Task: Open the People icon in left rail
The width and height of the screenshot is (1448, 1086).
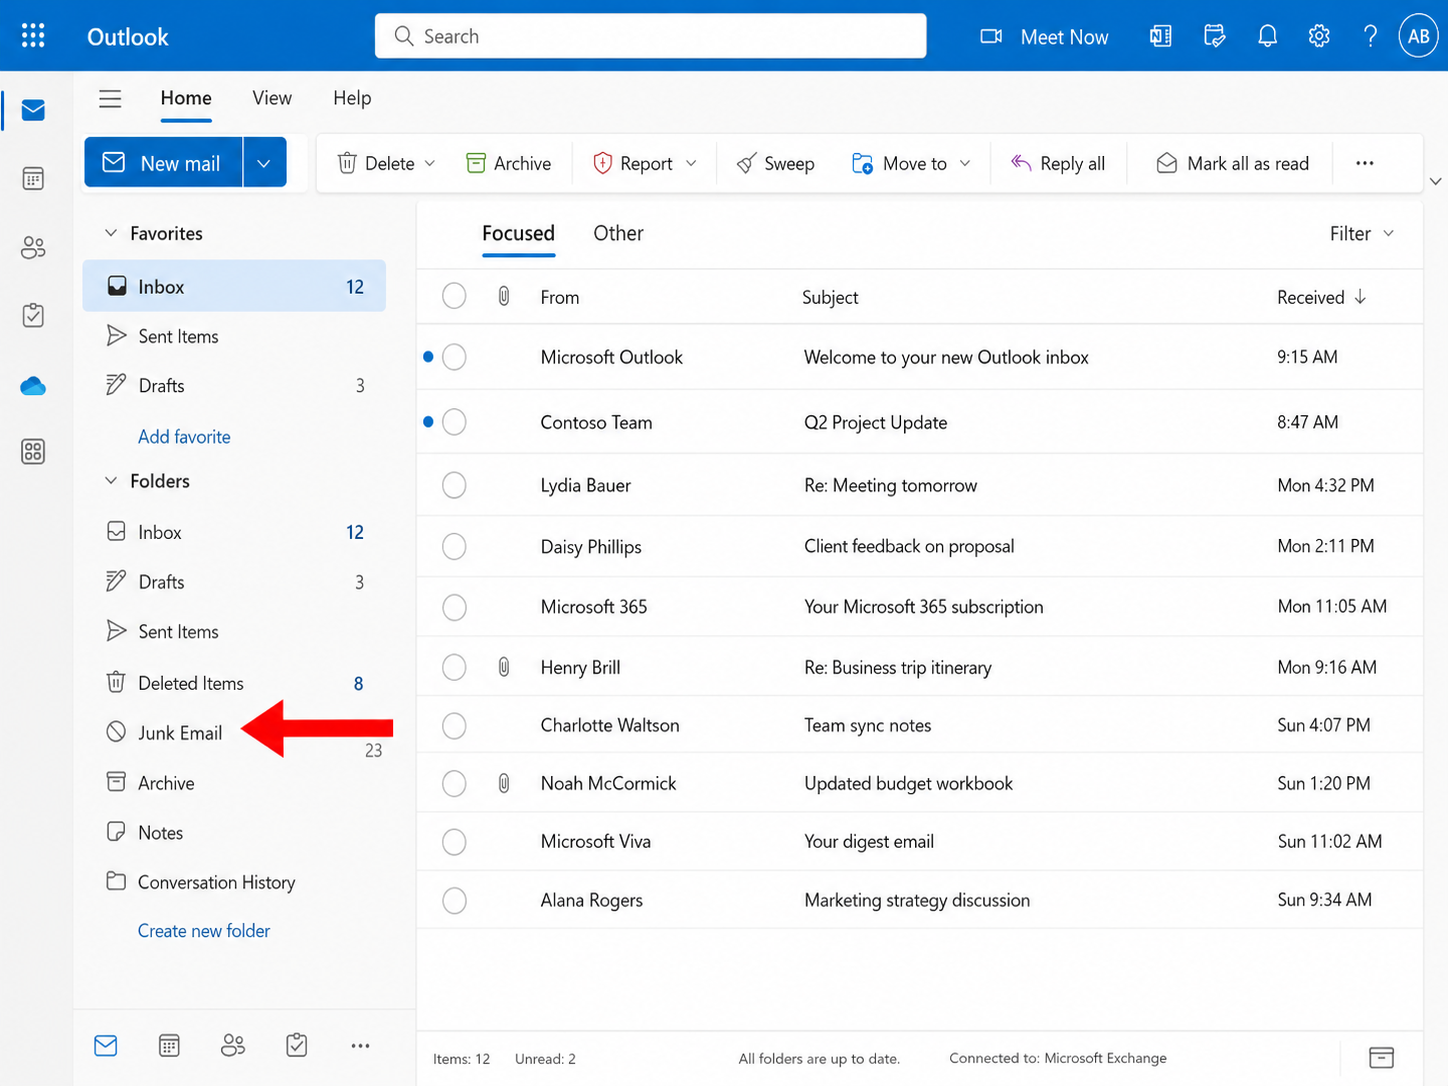Action: click(33, 247)
